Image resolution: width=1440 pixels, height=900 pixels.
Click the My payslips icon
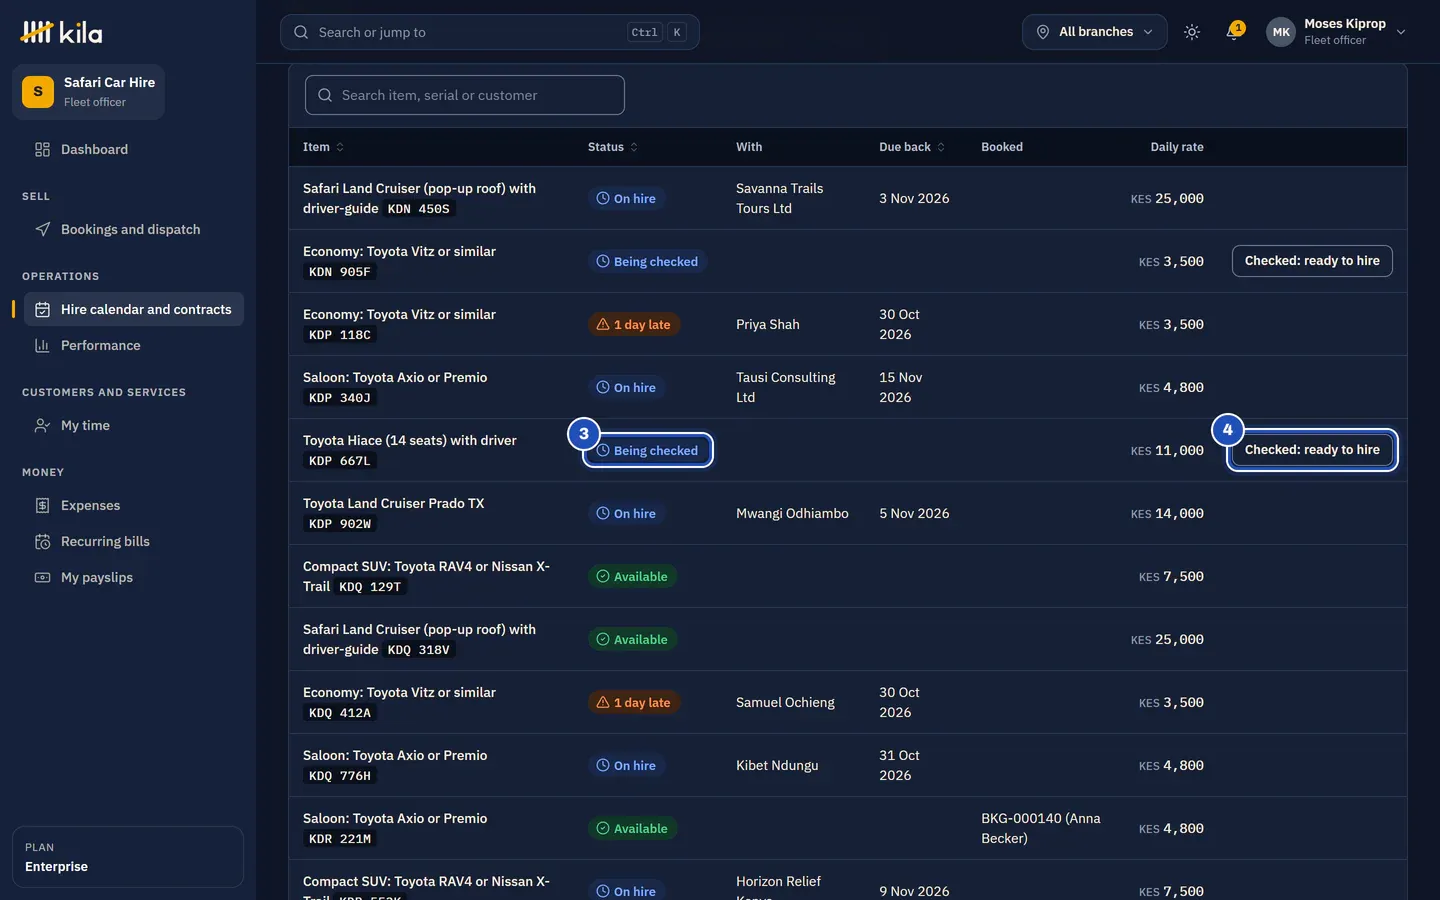click(x=42, y=578)
